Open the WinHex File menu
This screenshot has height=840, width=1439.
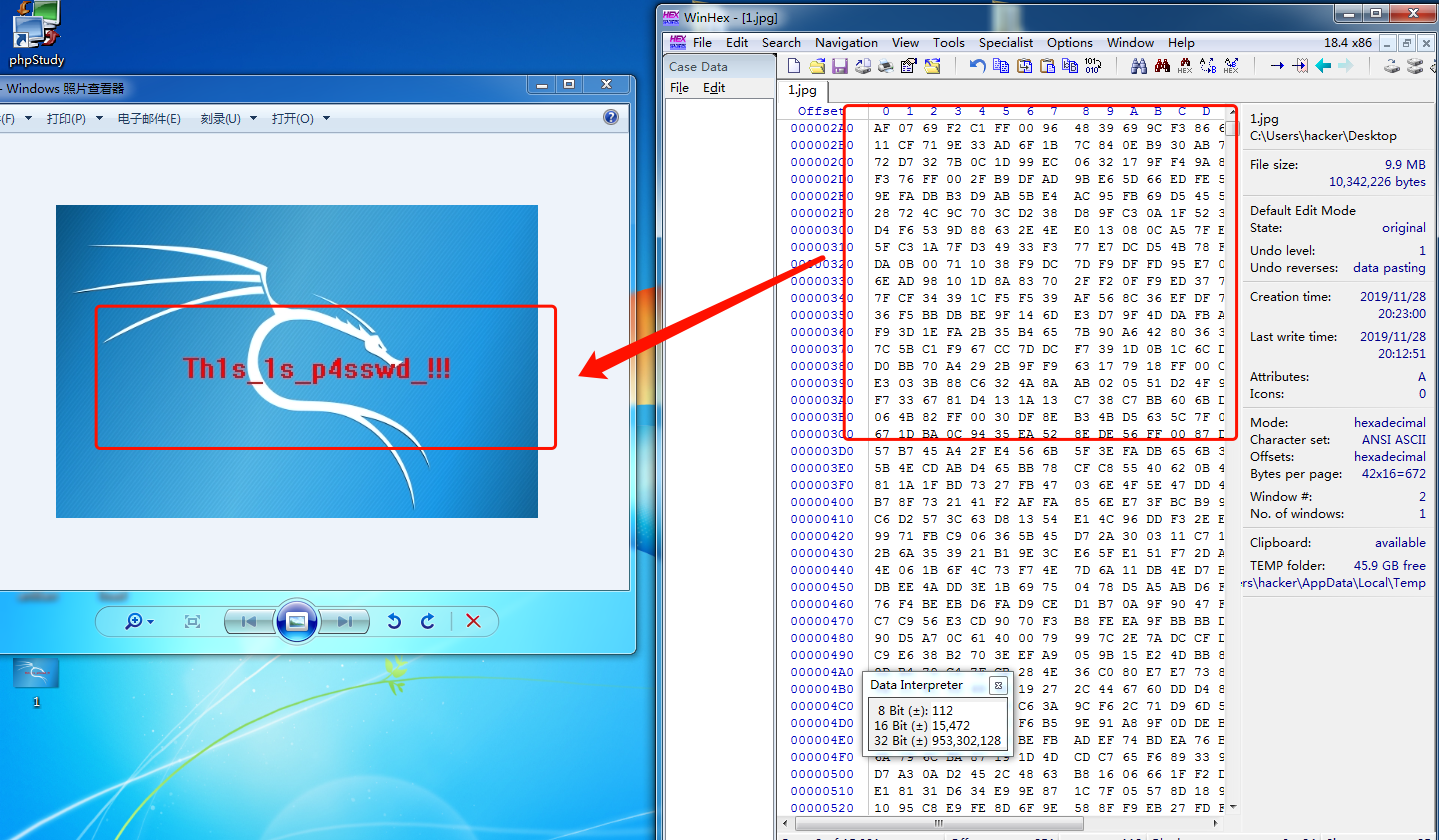tap(702, 42)
